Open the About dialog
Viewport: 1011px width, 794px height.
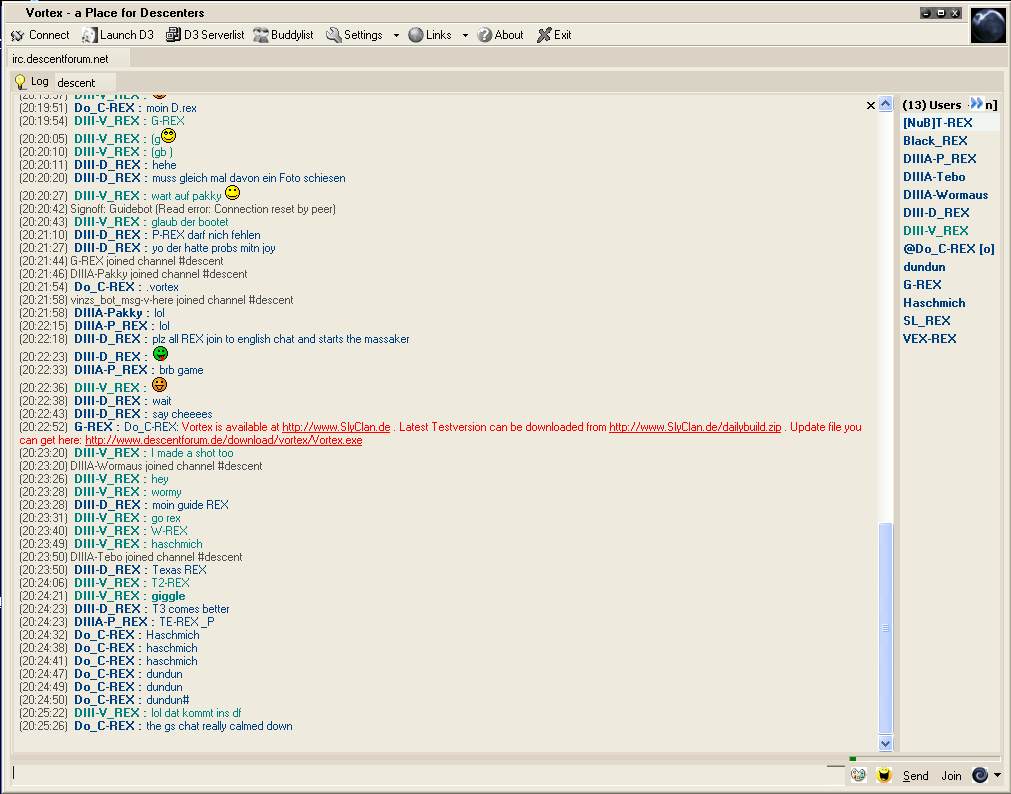tap(500, 35)
